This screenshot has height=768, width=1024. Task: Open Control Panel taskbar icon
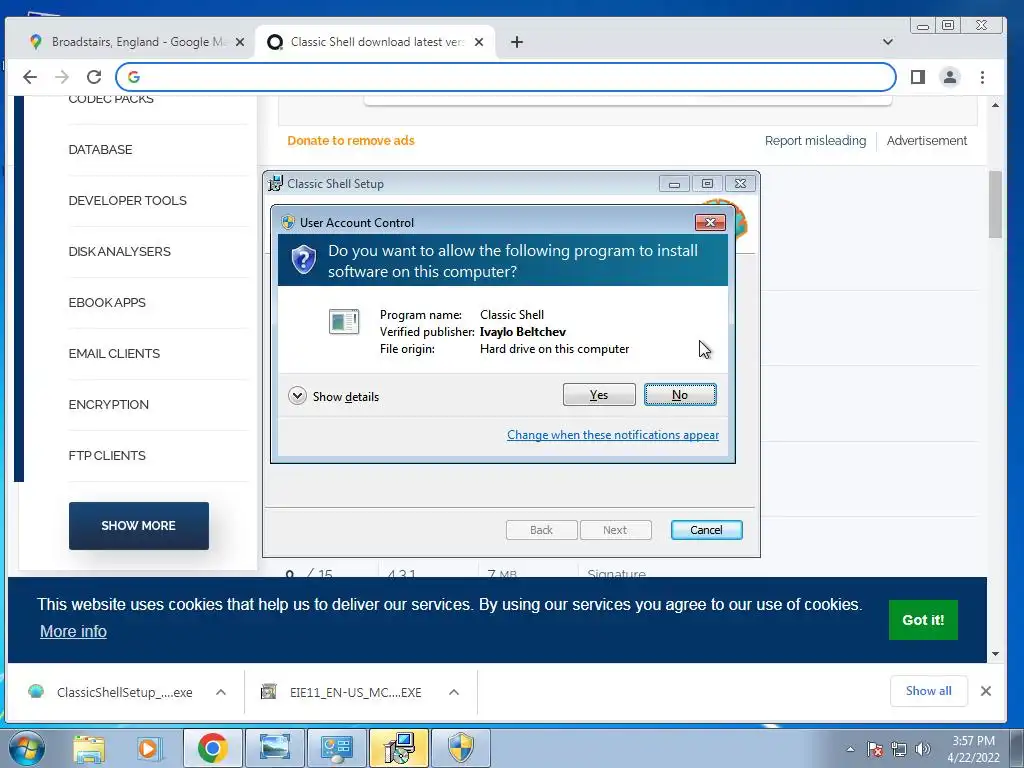tap(336, 748)
